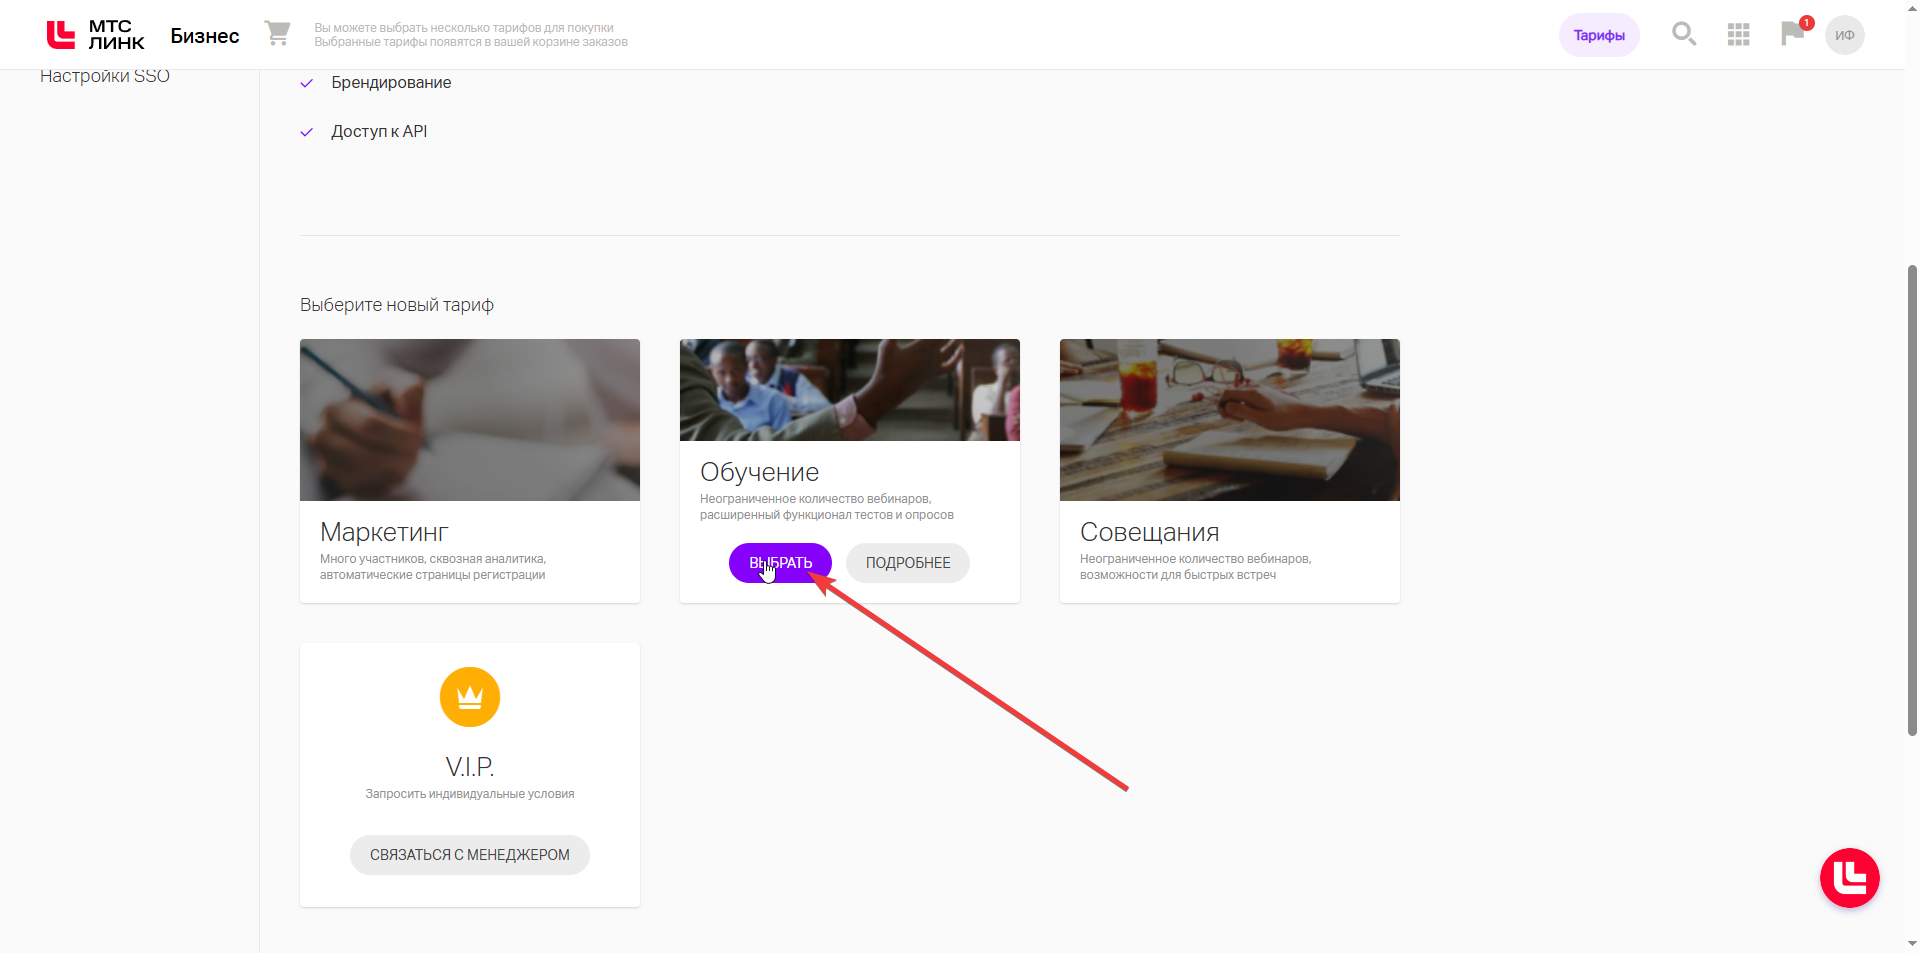This screenshot has width=1920, height=953.
Task: Click the Тарифы button in header
Action: 1599,35
